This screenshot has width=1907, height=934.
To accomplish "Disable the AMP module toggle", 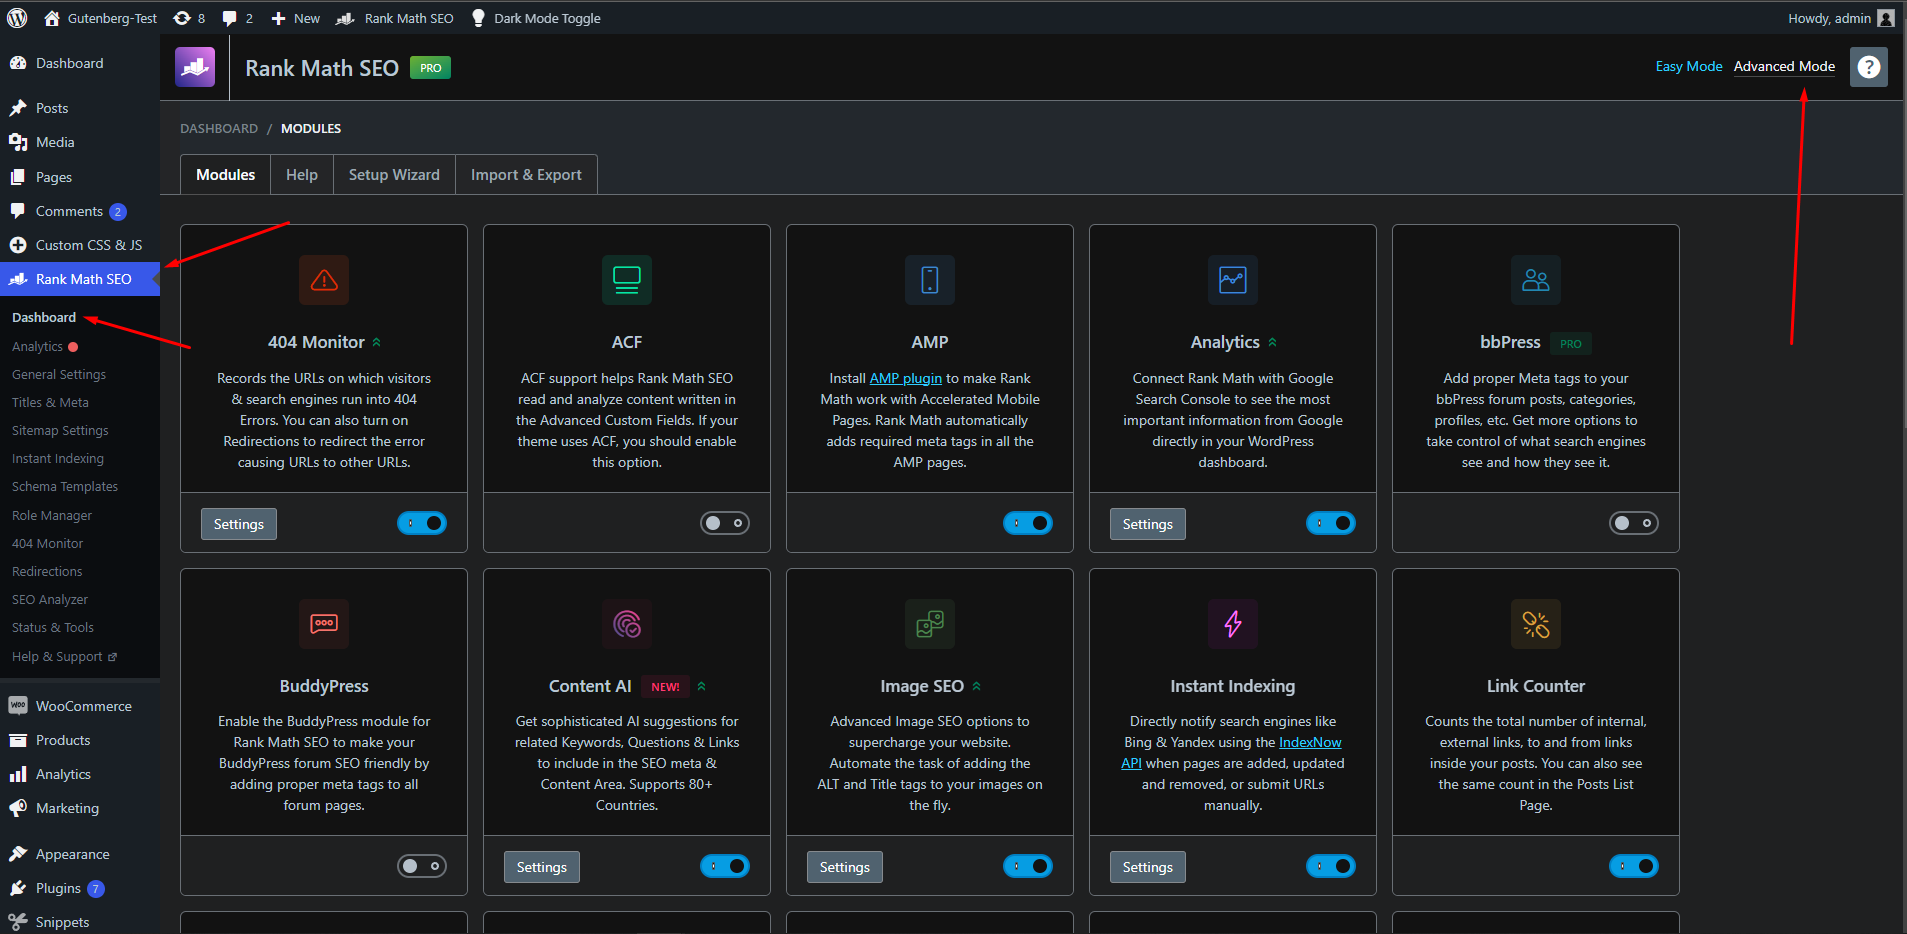I will click(x=1028, y=523).
